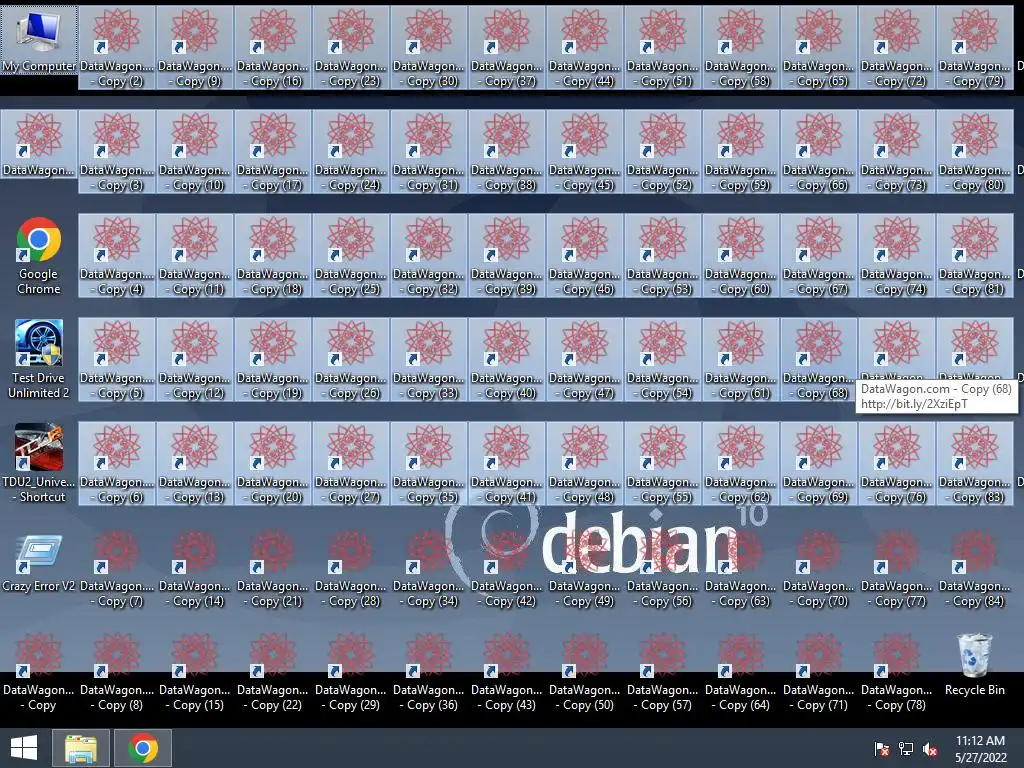The height and width of the screenshot is (768, 1024).
Task: Select the My Computer desktop icon
Action: (39, 40)
